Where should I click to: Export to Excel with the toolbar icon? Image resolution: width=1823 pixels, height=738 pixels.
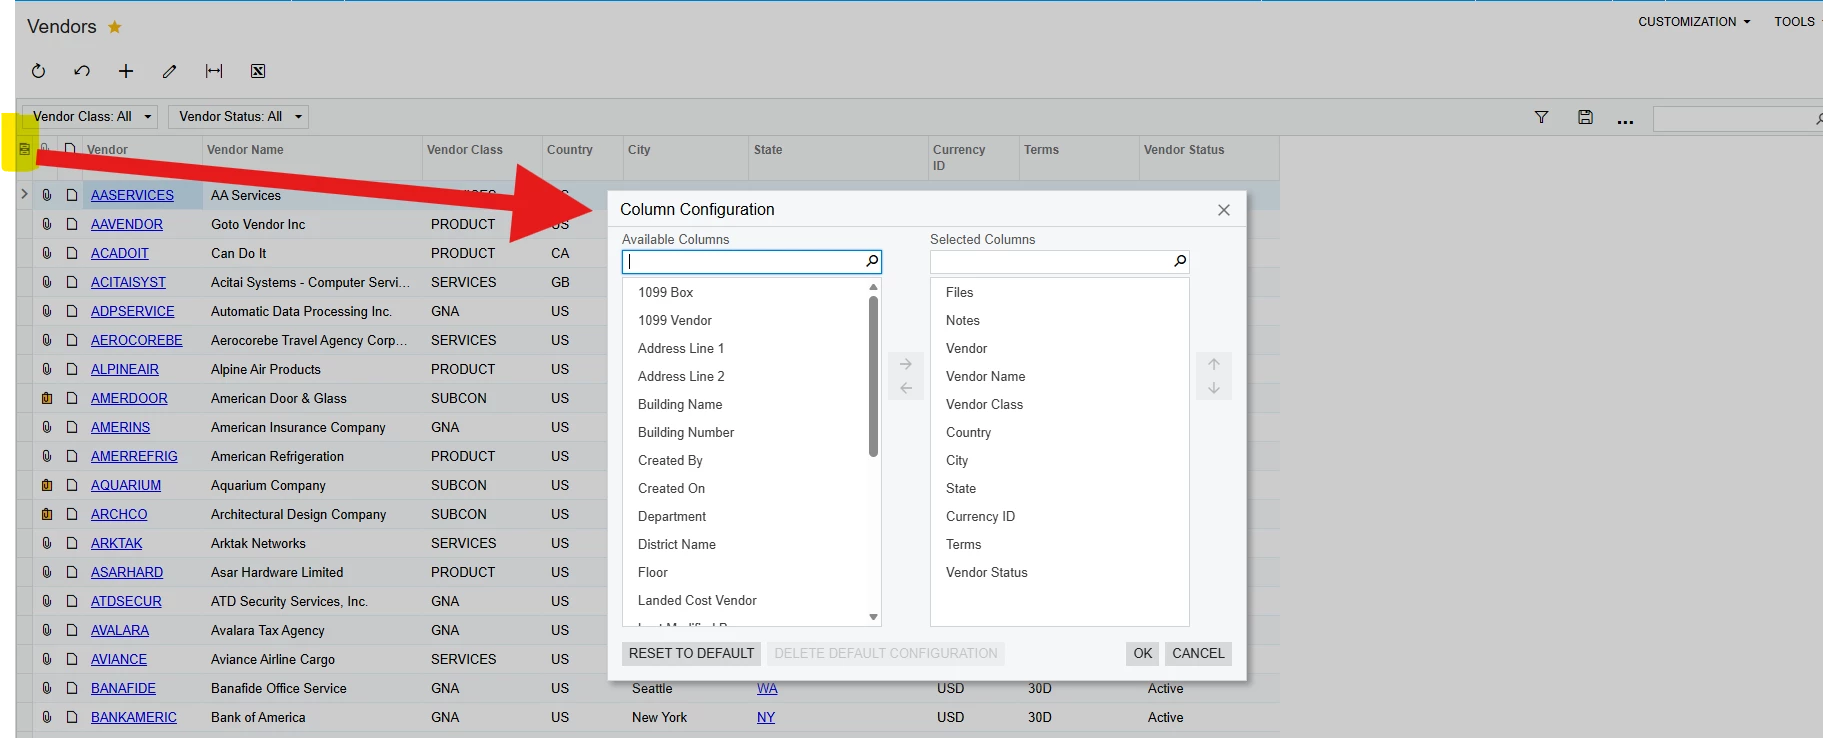point(258,71)
